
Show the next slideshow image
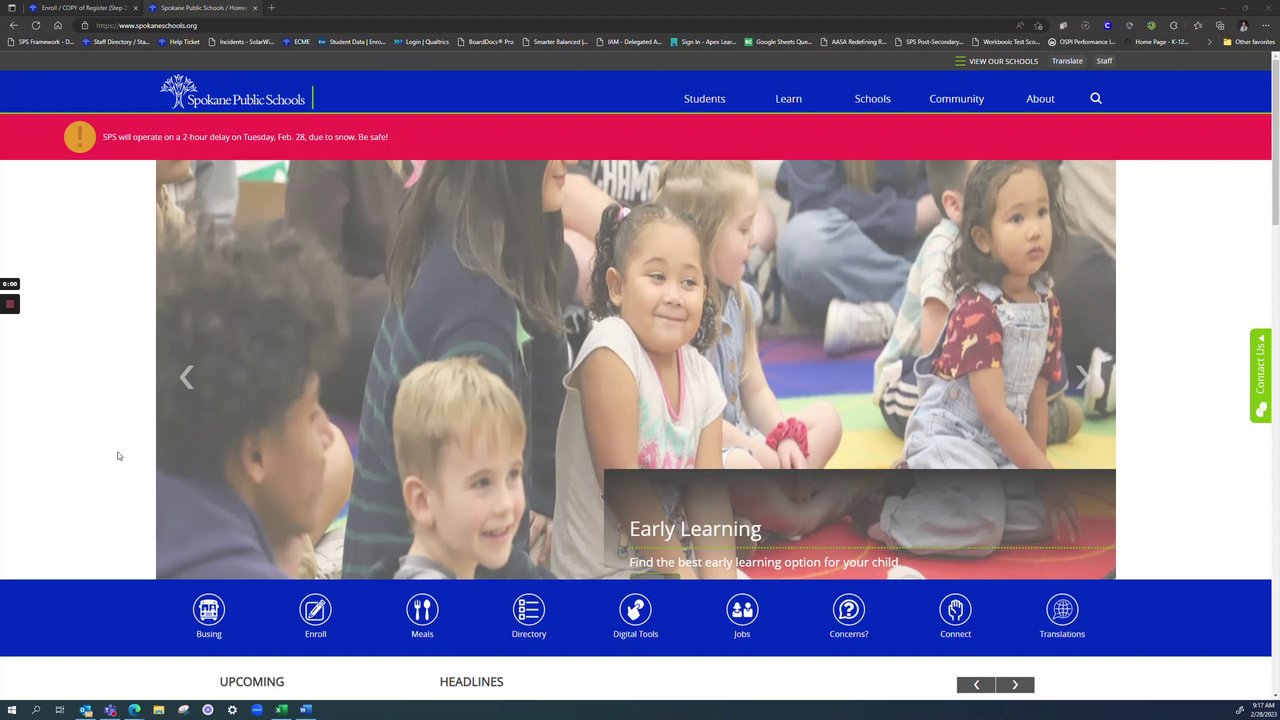(1083, 377)
